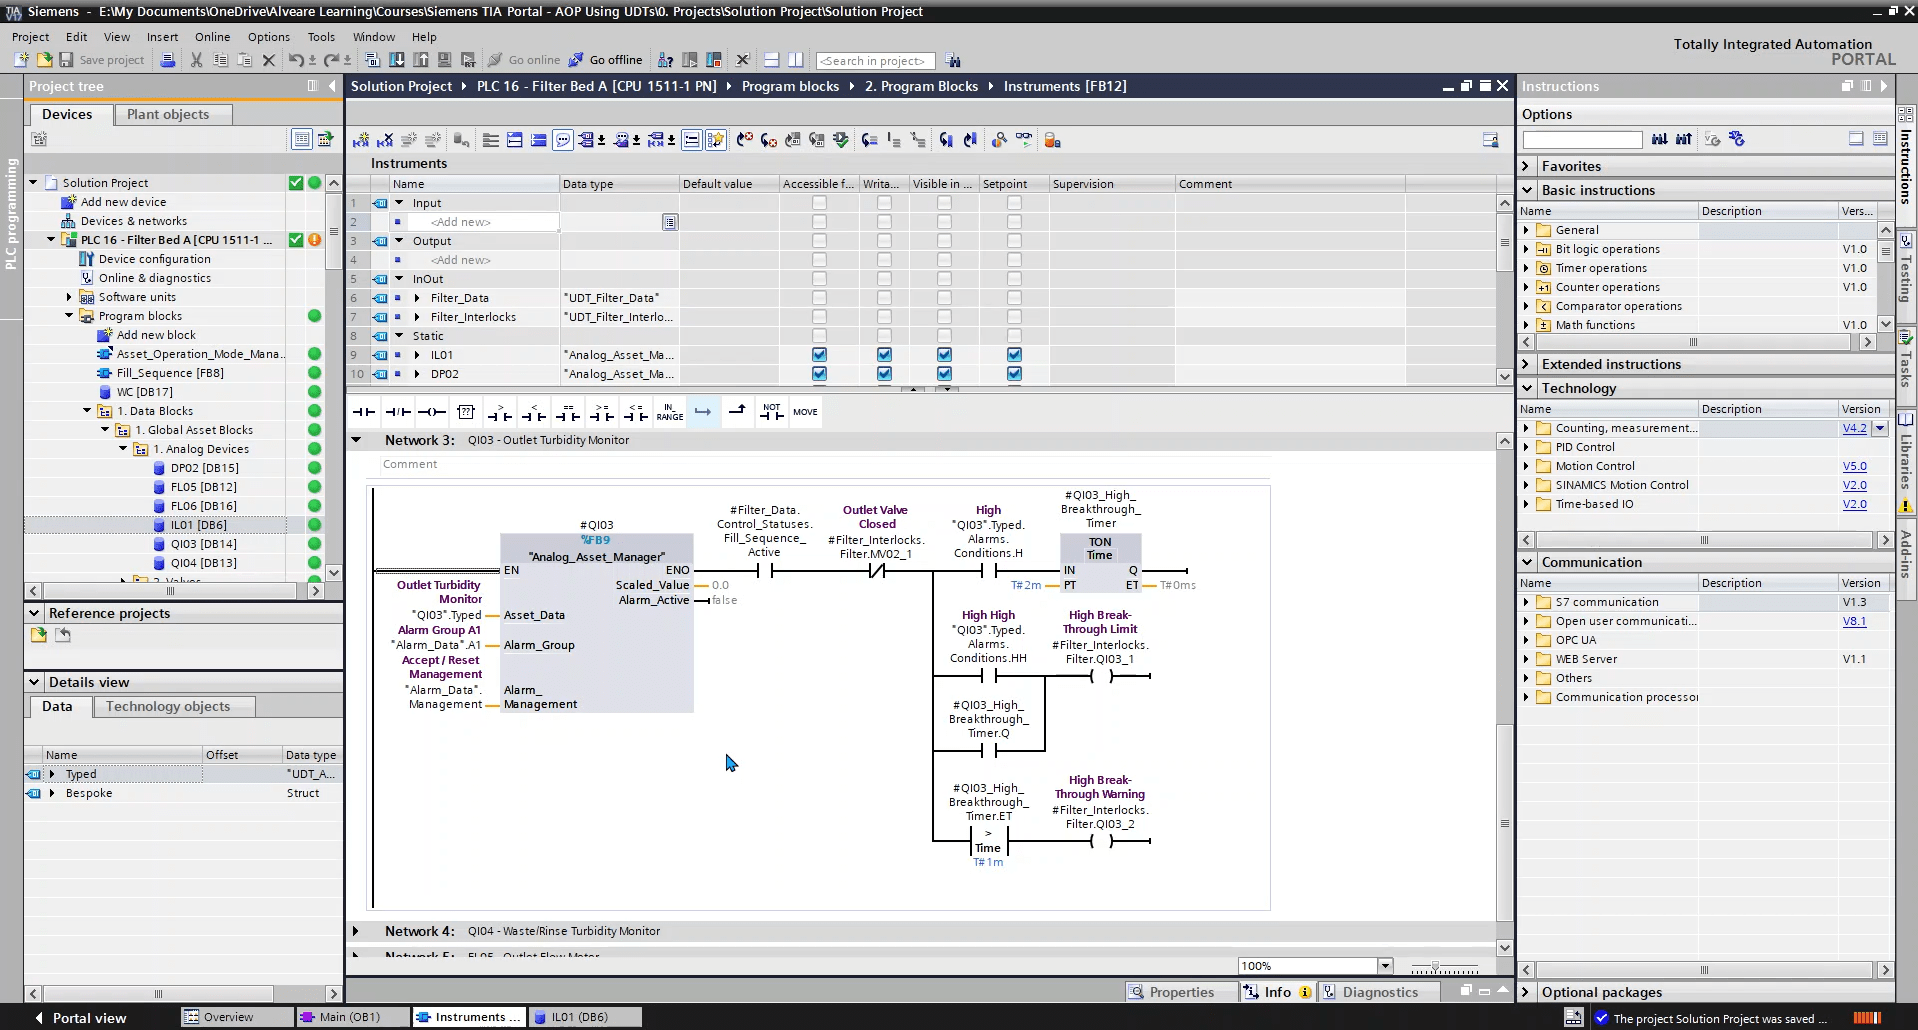Open the zoom level dropdown
This screenshot has width=1918, height=1030.
(1385, 966)
